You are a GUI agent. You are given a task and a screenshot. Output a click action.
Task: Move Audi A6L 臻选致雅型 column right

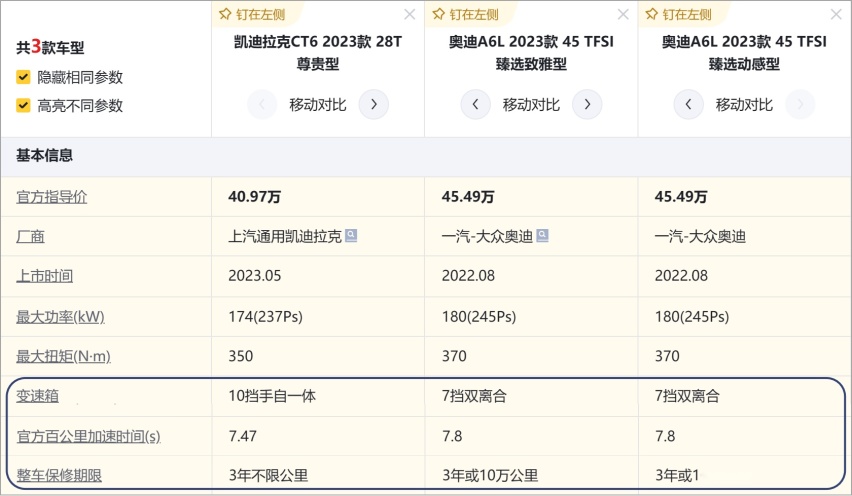tap(587, 104)
